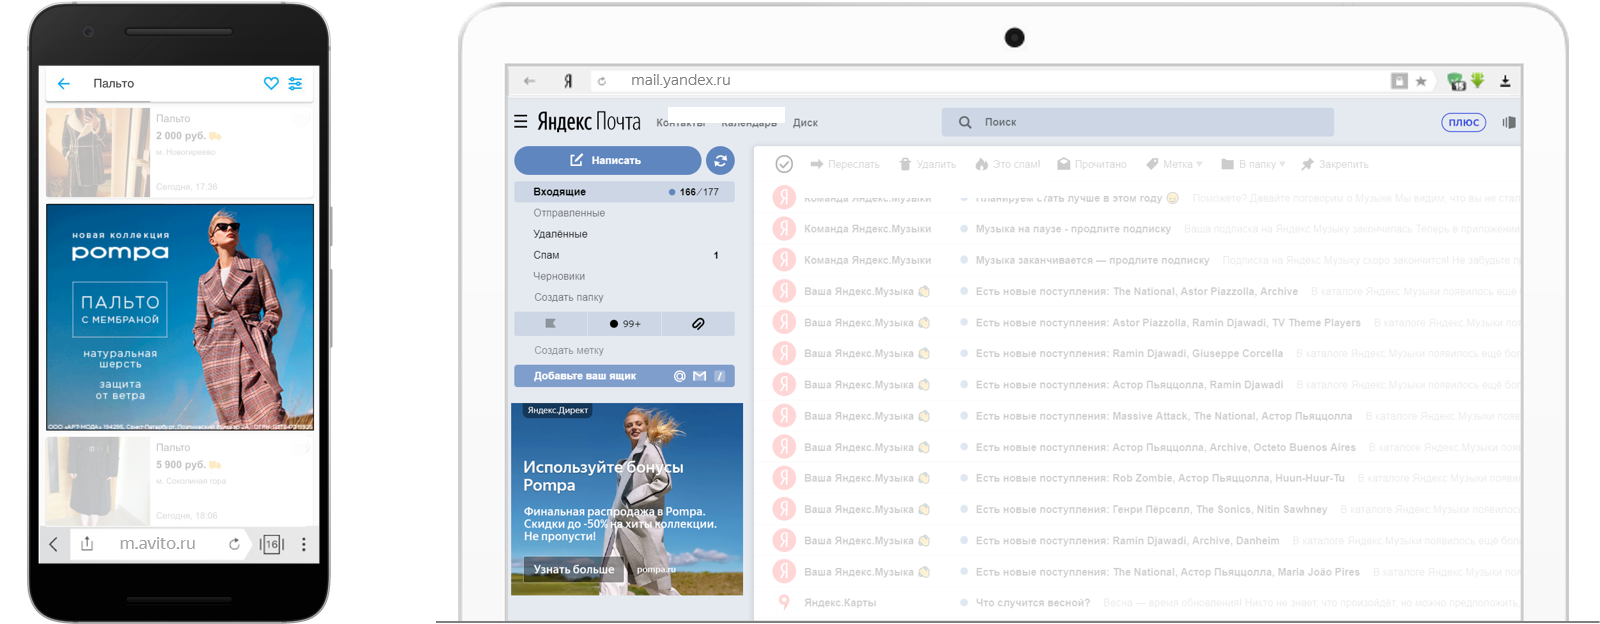Open the hamburger menu in Яндекс Почта
The width and height of the screenshot is (1600, 624).
coord(520,122)
